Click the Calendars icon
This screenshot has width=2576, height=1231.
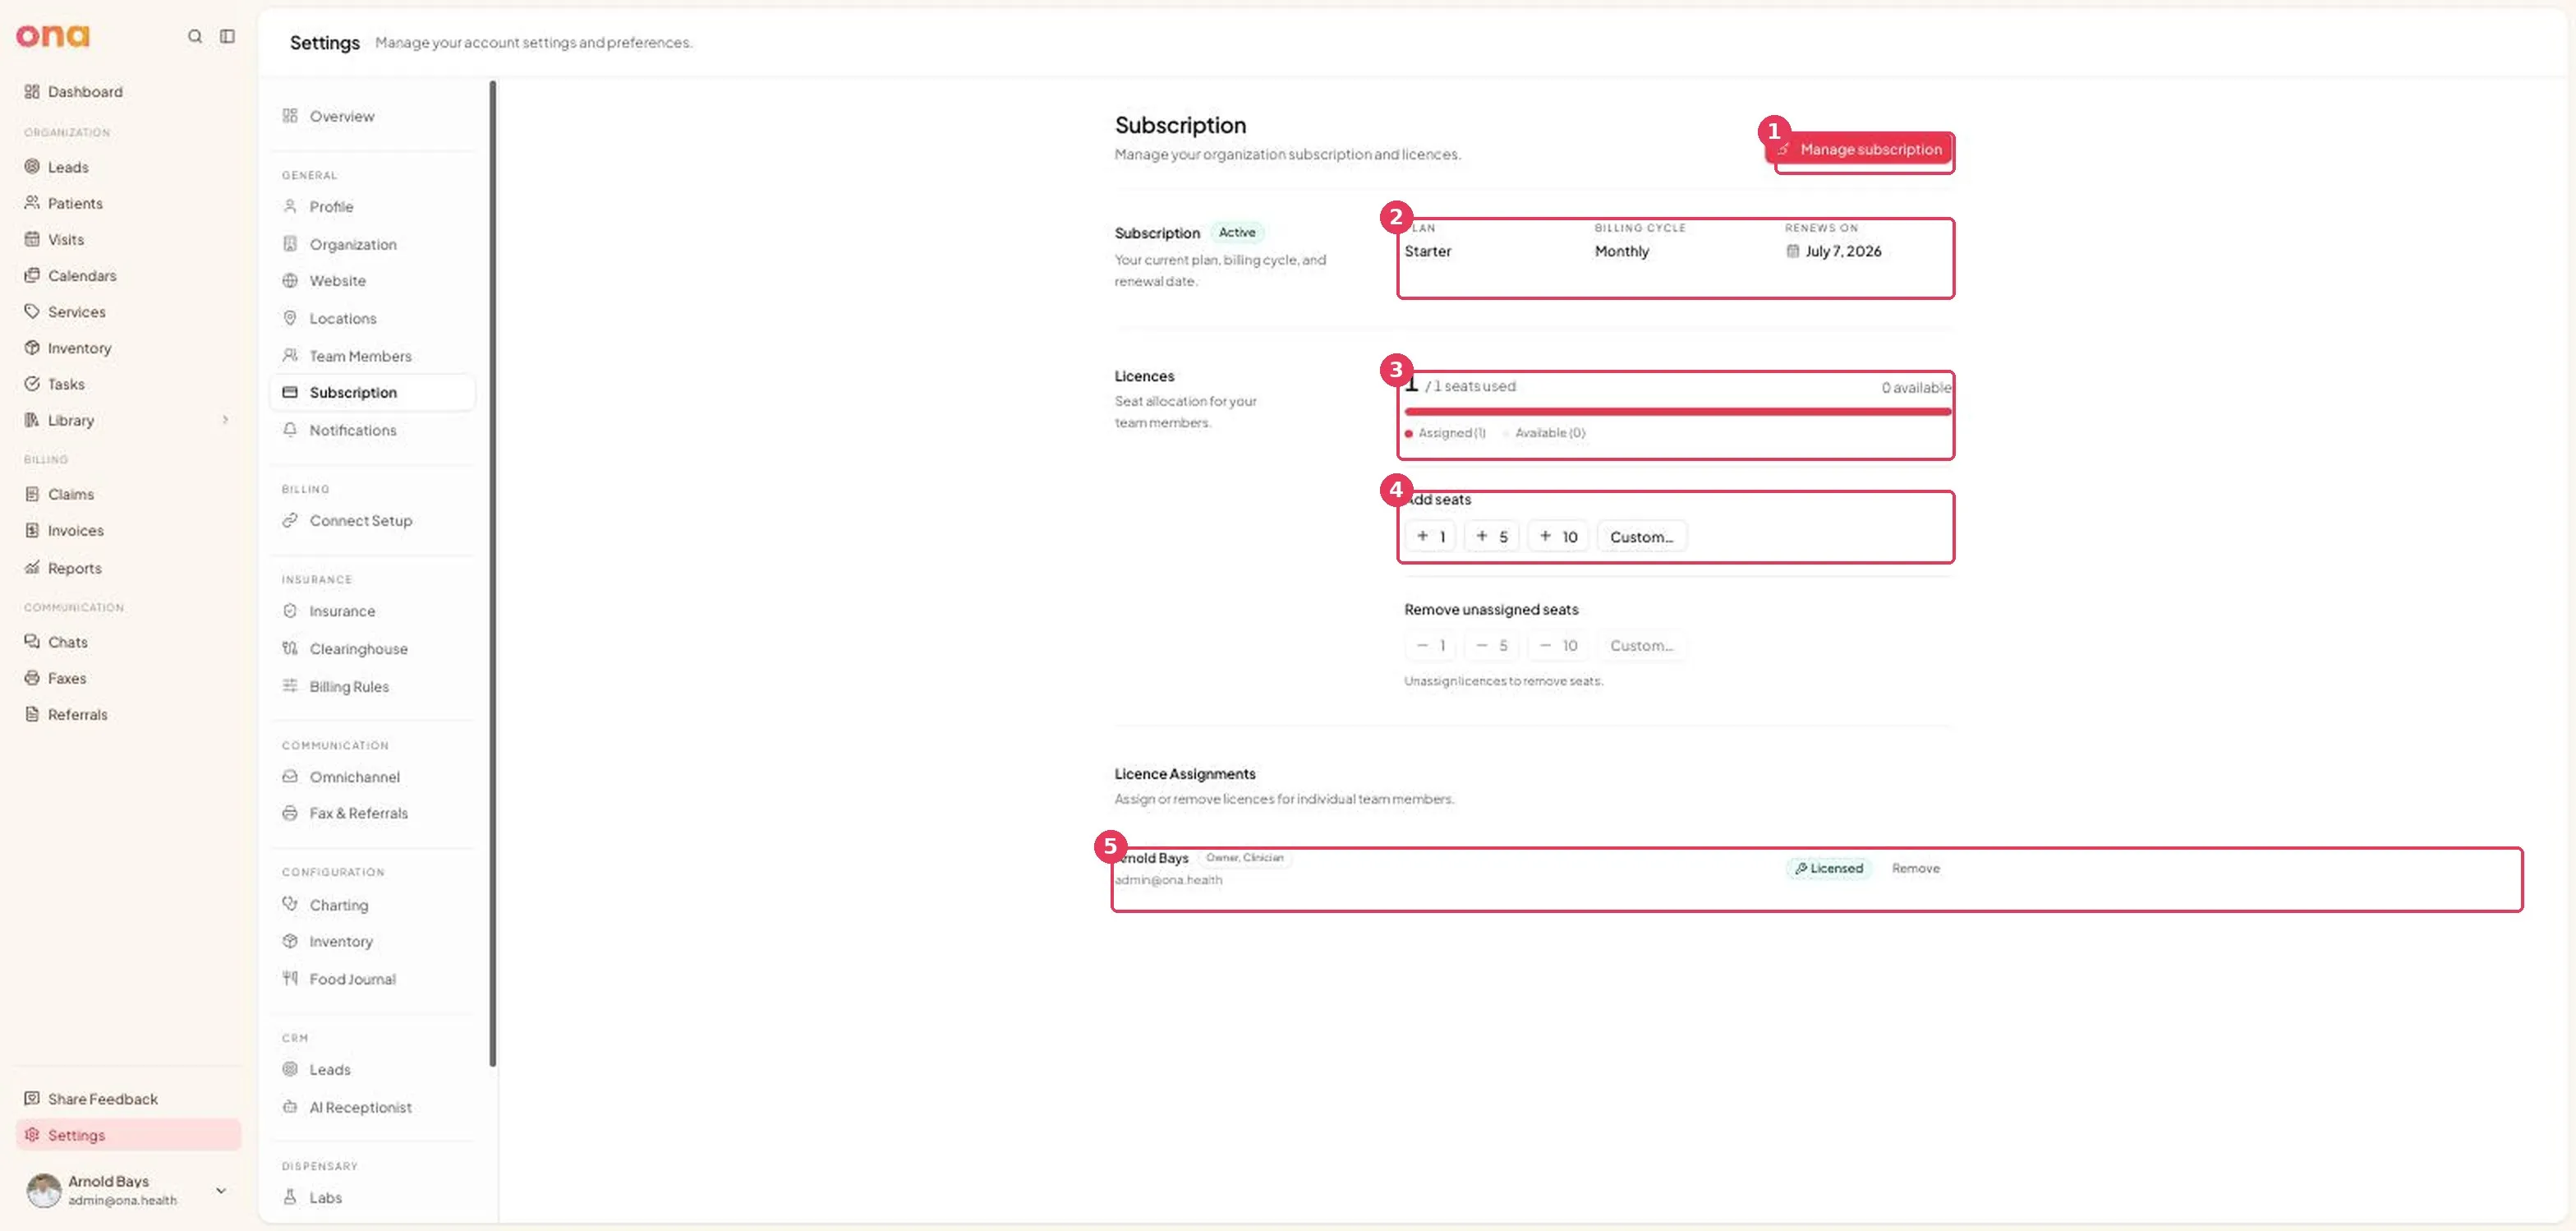point(32,275)
